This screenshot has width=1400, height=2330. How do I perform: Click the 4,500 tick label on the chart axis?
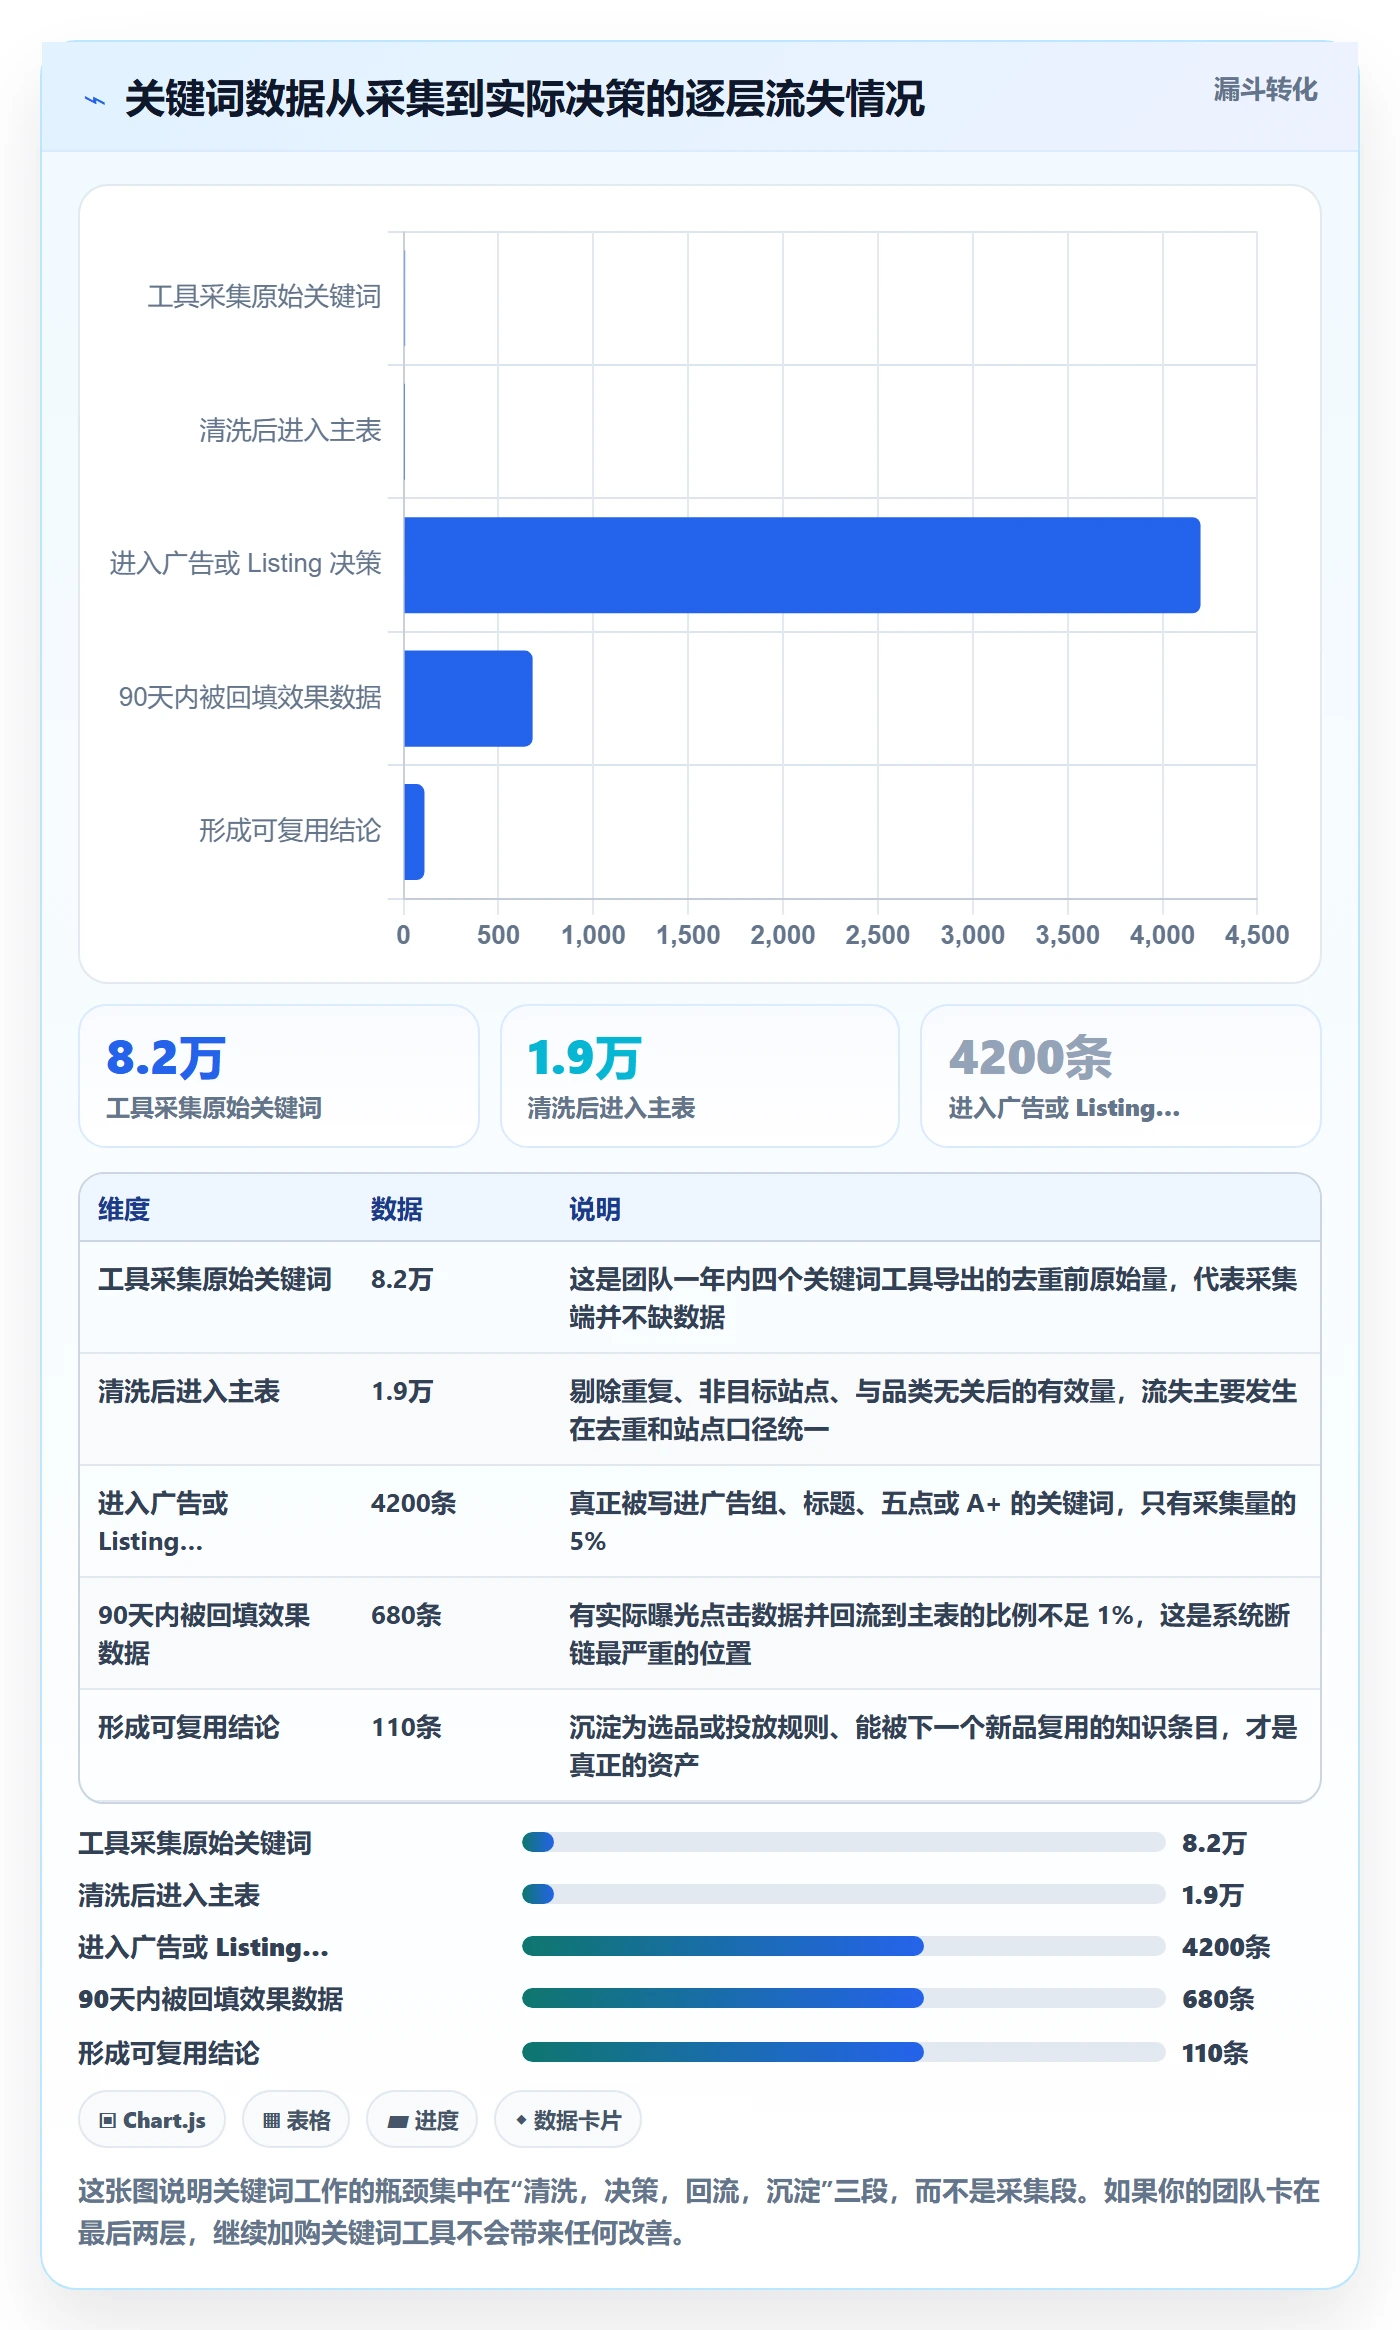point(1257,935)
